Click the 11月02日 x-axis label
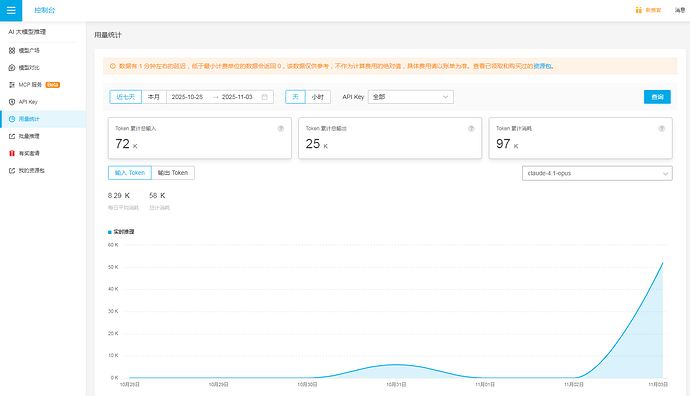Viewport: 690px width, 396px height. [574, 385]
